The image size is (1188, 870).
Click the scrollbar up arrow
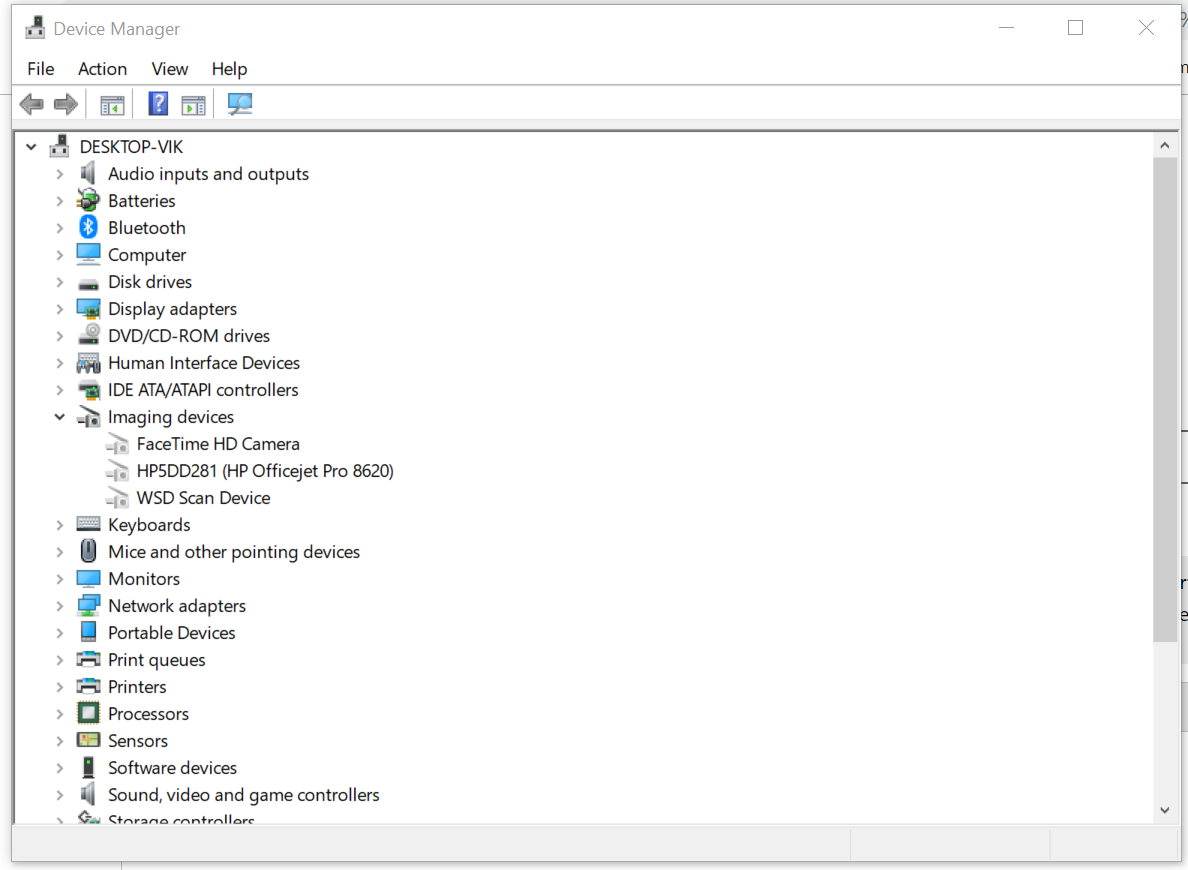1165,146
